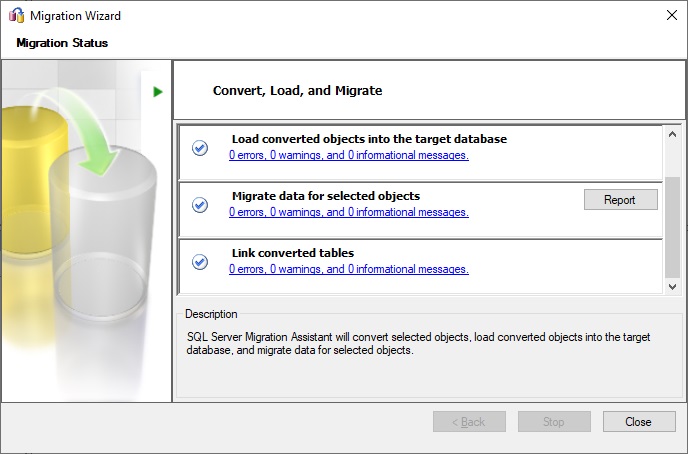
Task: Click the Migration Wizard app icon
Action: (x=16, y=15)
